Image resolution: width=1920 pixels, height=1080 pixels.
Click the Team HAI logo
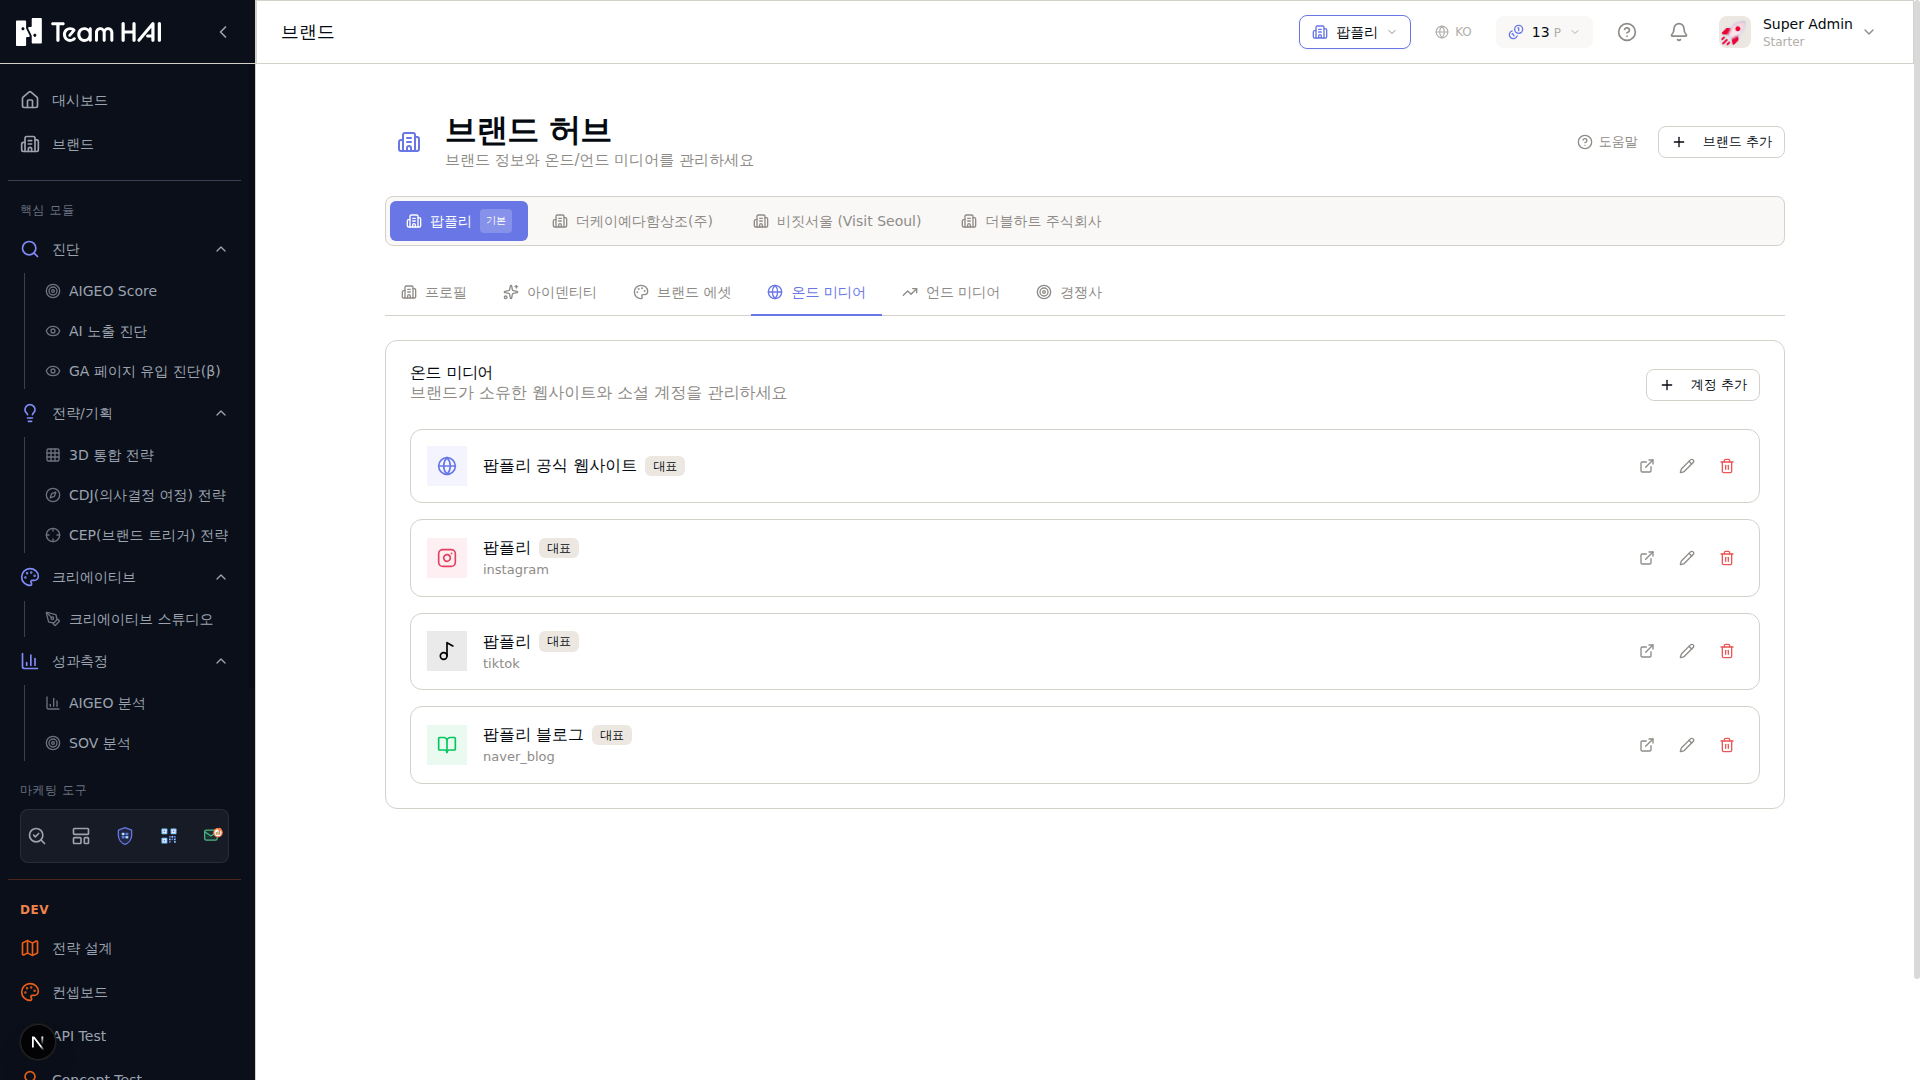pyautogui.click(x=89, y=32)
